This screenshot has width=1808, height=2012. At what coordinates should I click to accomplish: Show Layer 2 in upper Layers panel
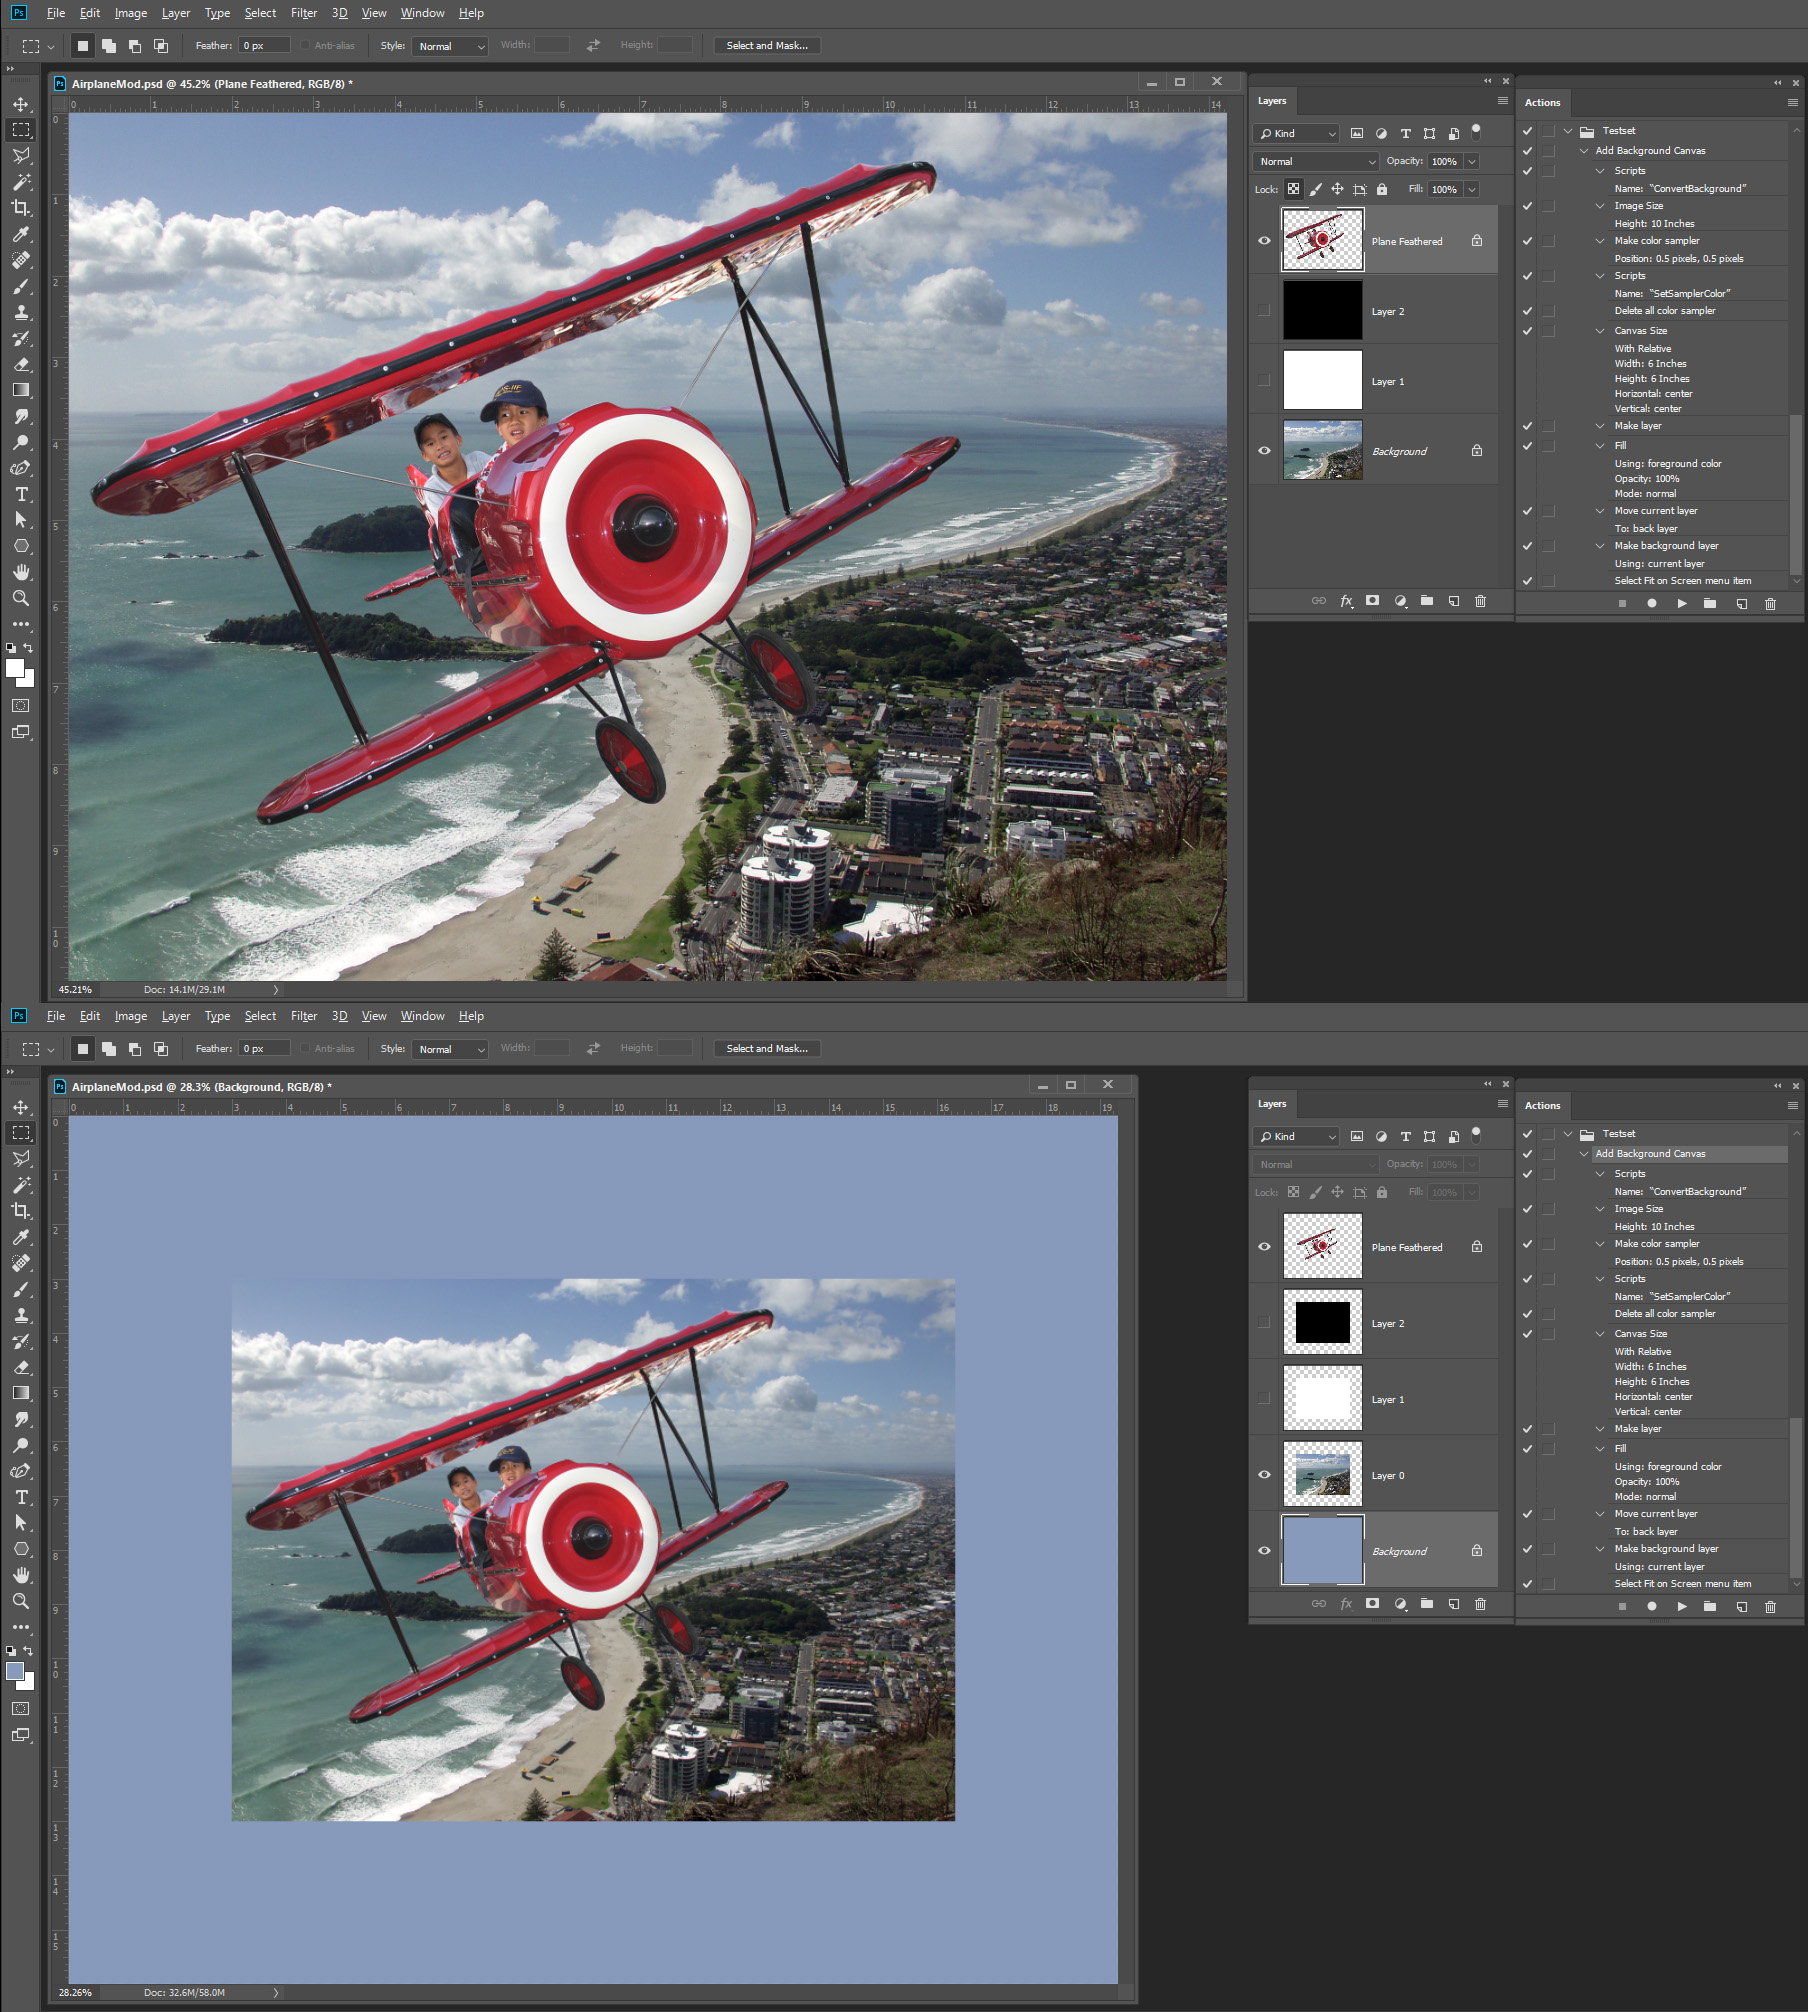(x=1264, y=310)
